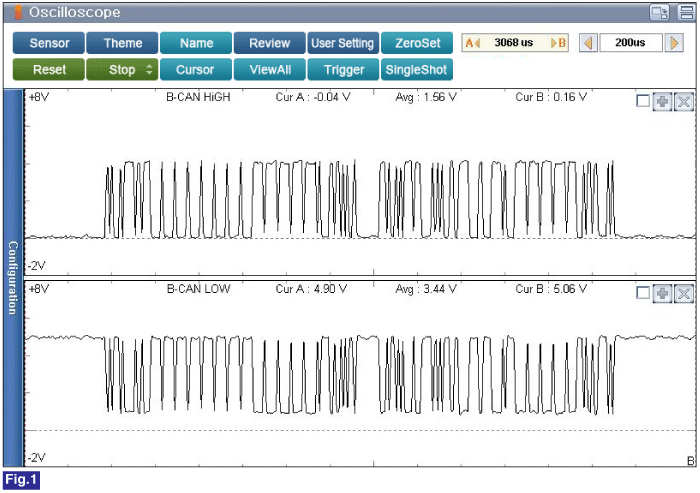Click the 3068 us cursor interval value
Screen dimensions: 700x493
514,43
